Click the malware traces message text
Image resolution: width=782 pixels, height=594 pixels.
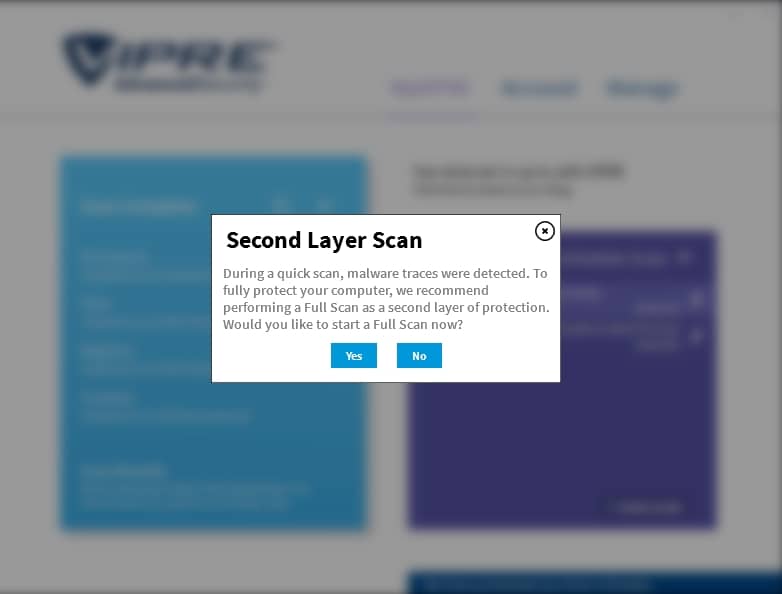[386, 299]
